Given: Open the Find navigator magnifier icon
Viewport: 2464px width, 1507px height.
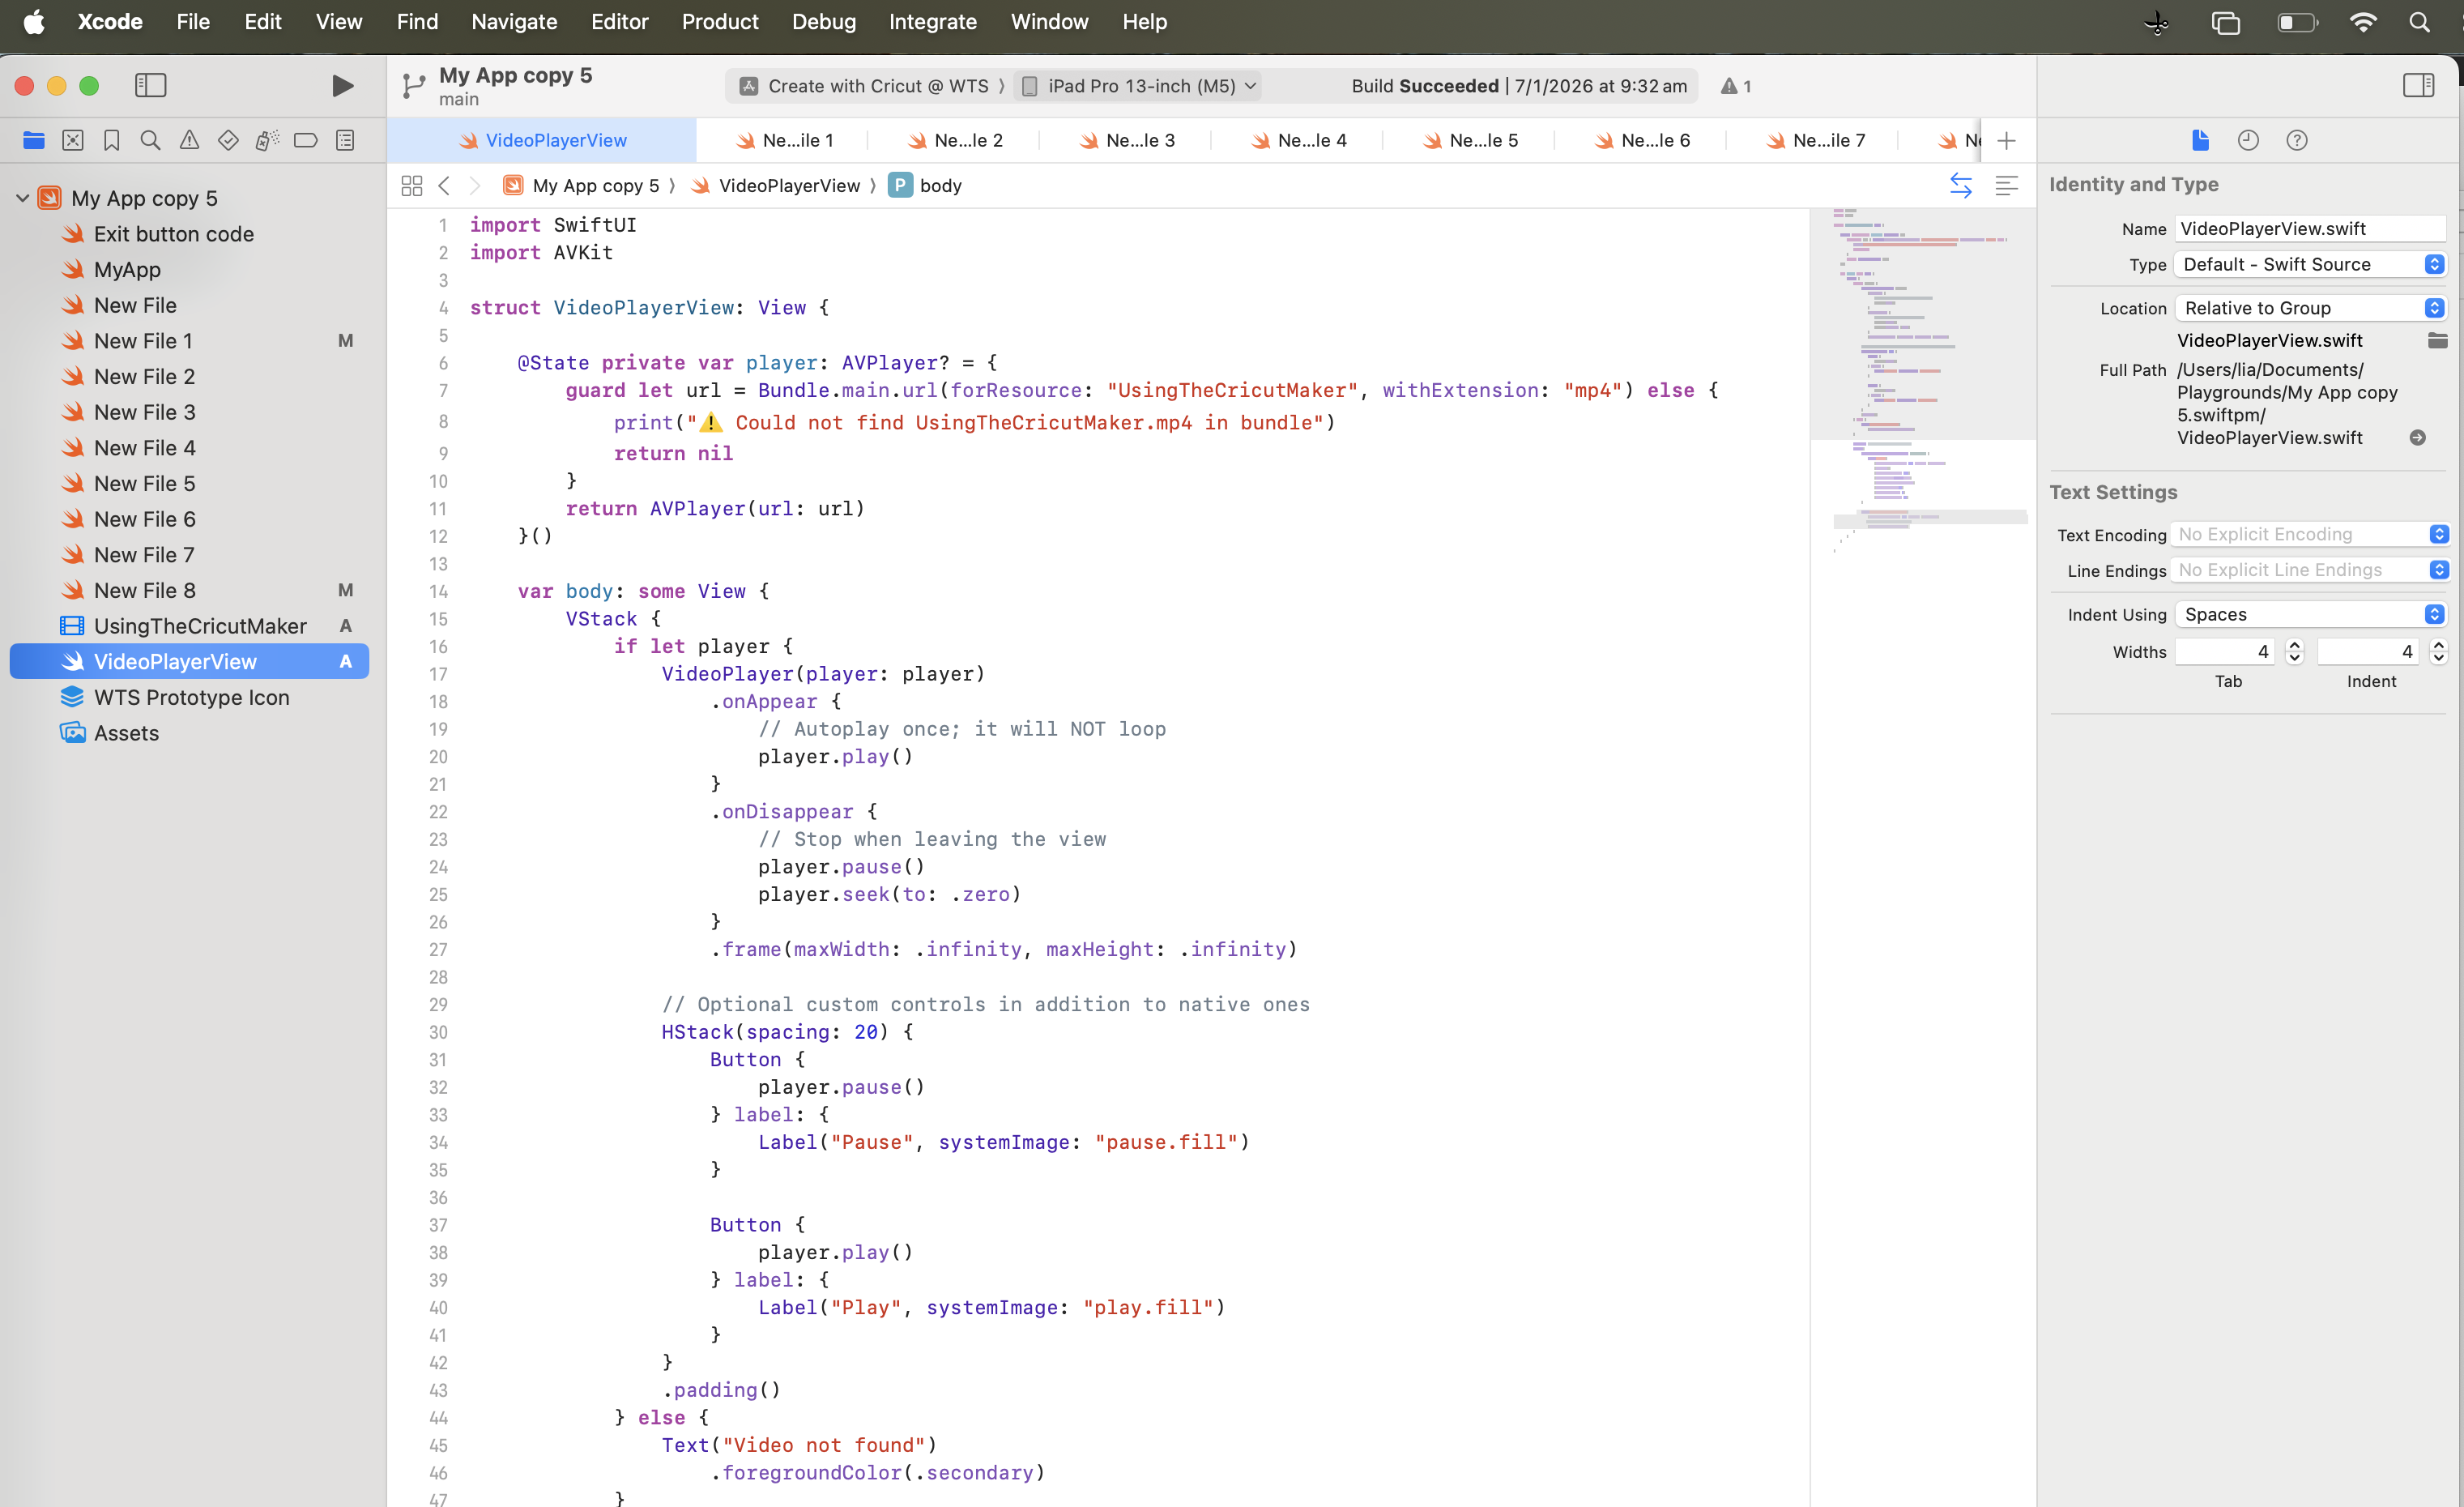Looking at the screenshot, I should [150, 141].
